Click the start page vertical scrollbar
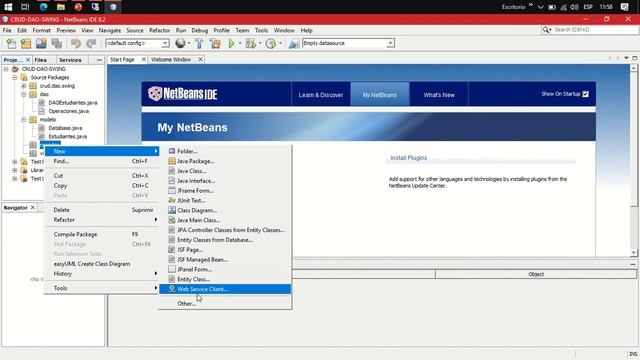This screenshot has width=640, height=360. tap(633, 160)
